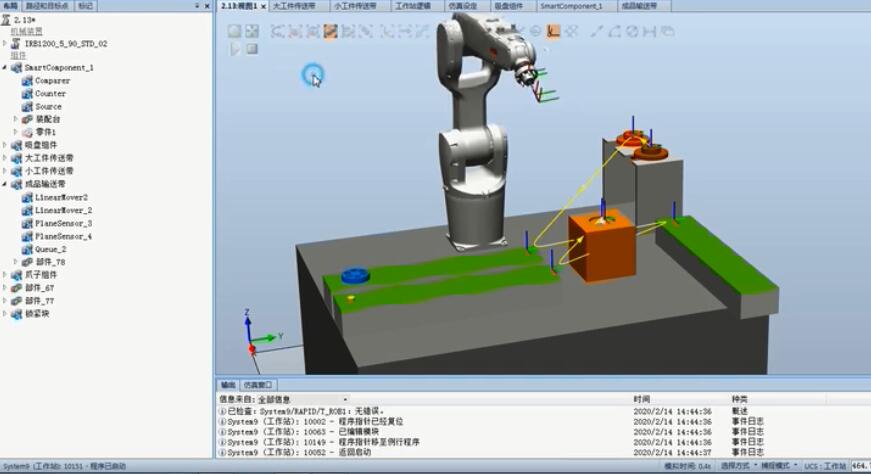Image resolution: width=871 pixels, height=474 pixels.
Task: Click the highlighted orange selection-level icon
Action: point(330,31)
